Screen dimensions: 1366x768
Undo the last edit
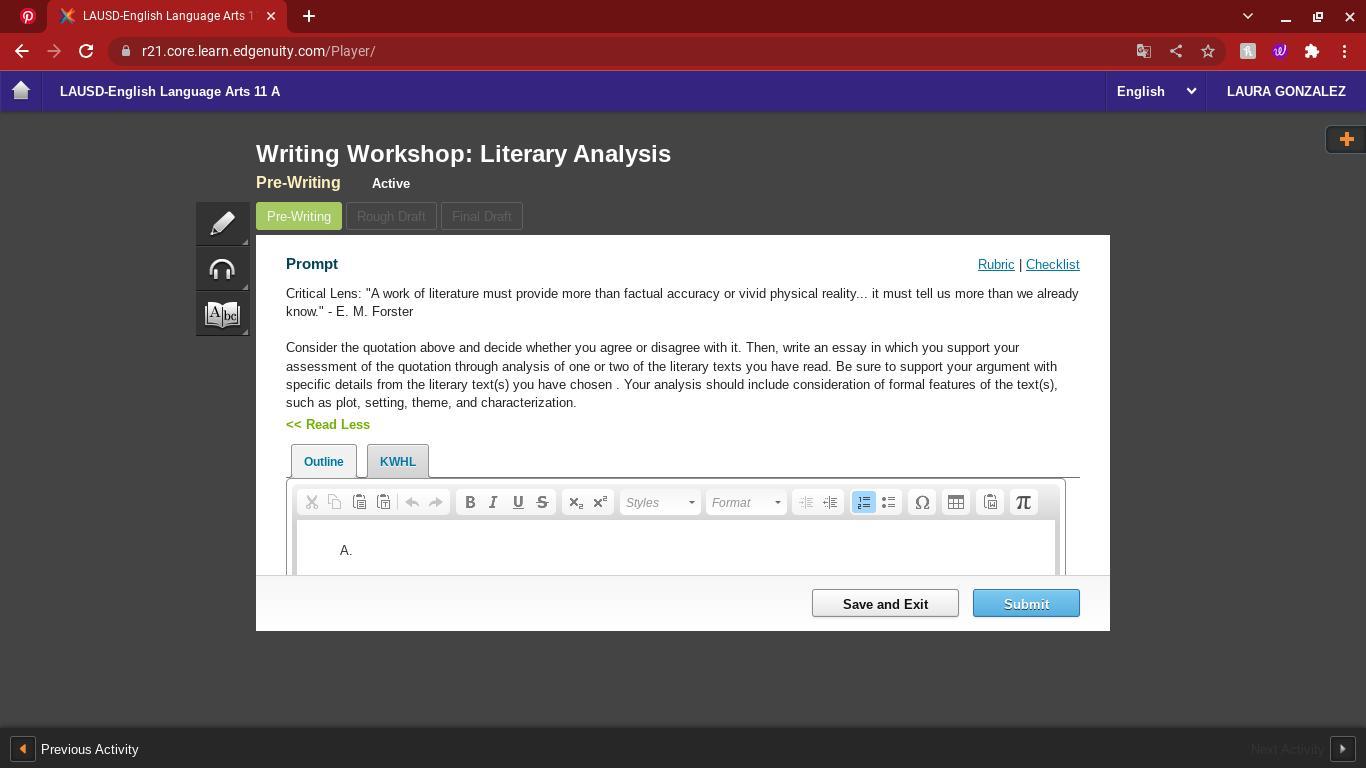[412, 502]
